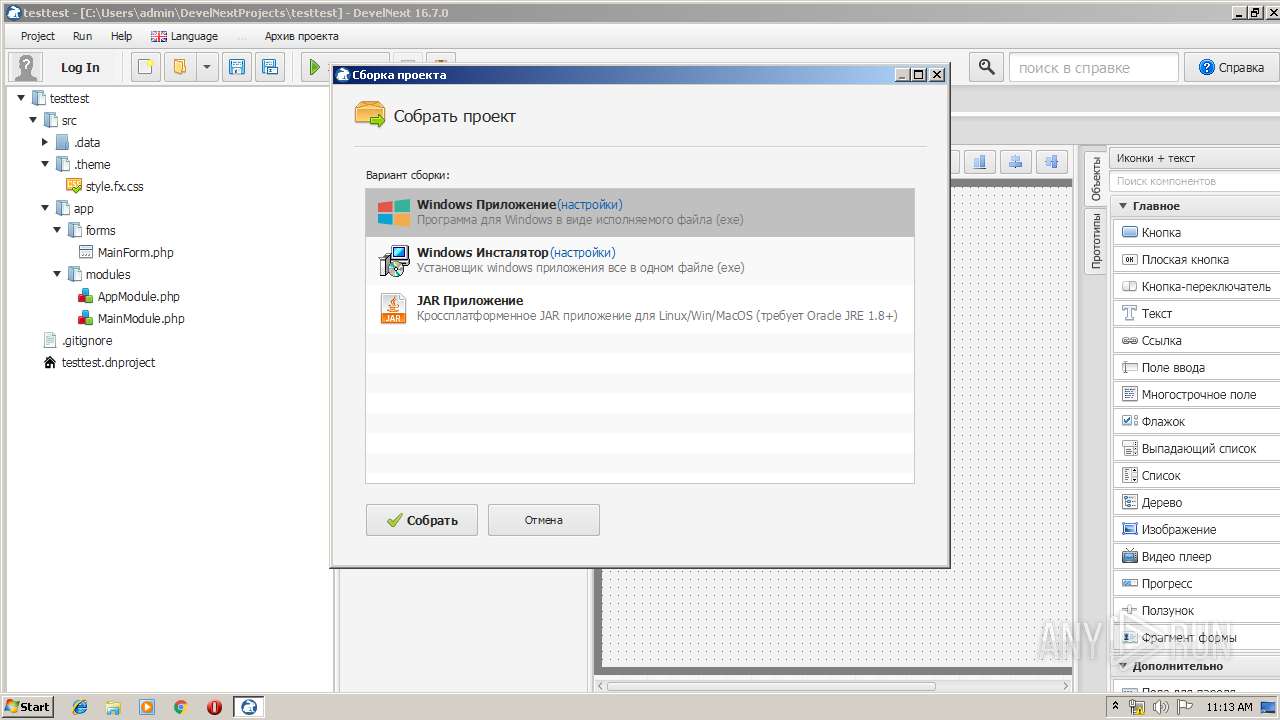Collapse the app folder node
1280x720 pixels.
tap(45, 208)
